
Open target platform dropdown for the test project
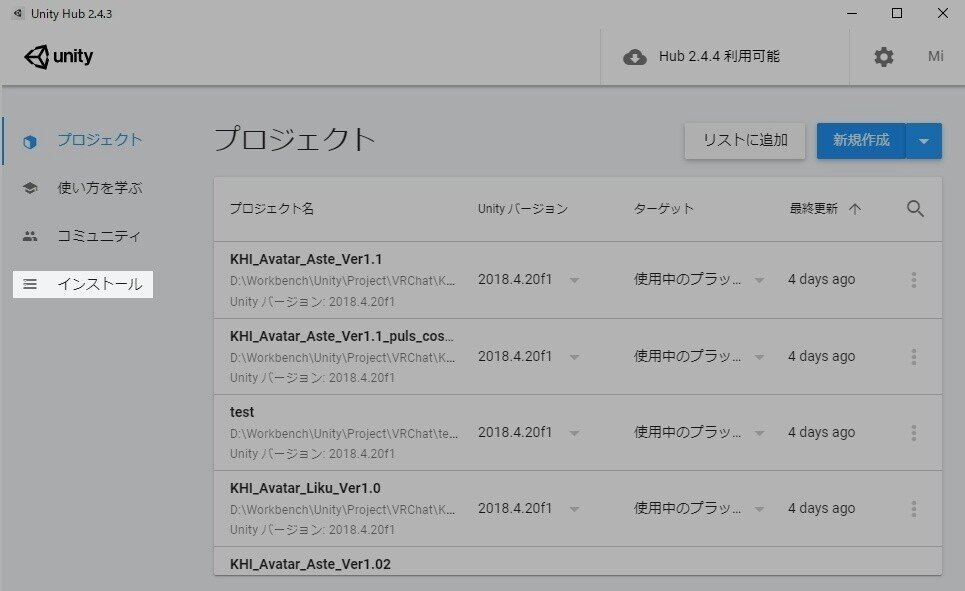point(759,432)
